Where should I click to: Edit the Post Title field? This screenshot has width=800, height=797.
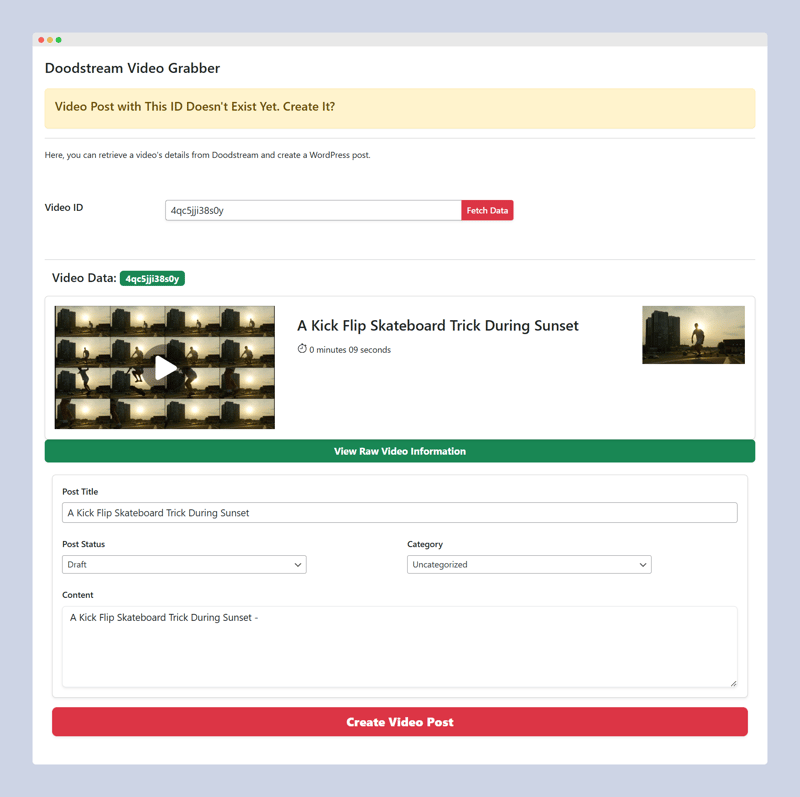399,512
